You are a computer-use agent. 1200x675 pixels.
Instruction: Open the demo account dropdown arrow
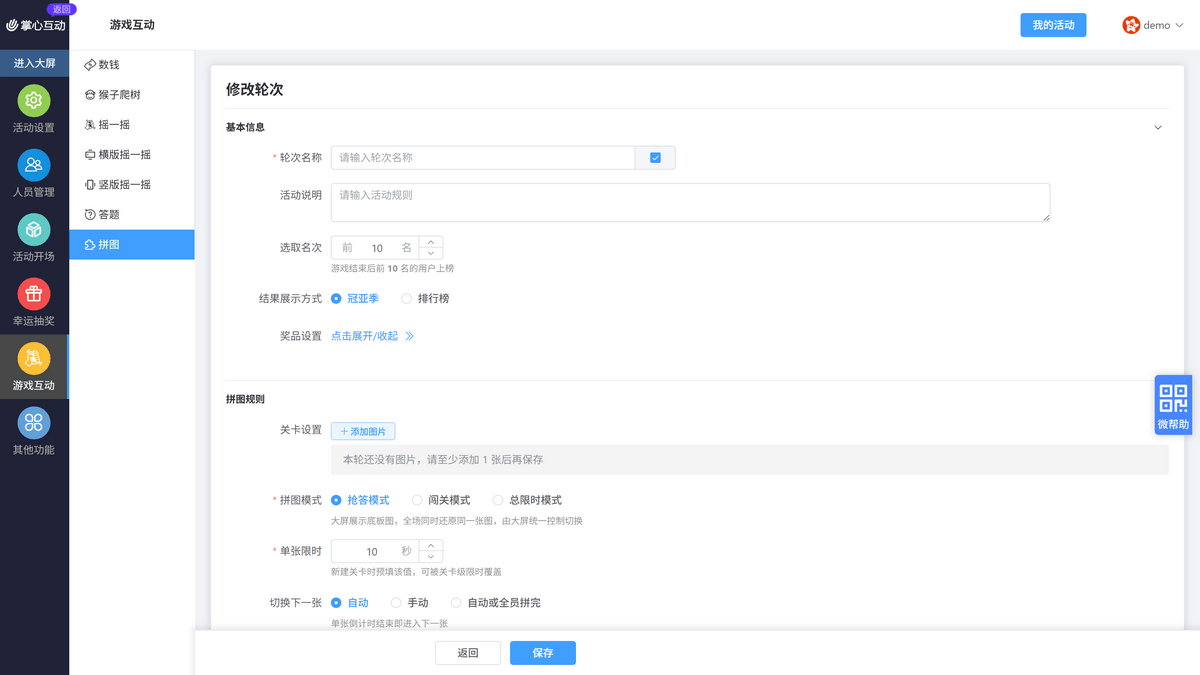(1179, 26)
